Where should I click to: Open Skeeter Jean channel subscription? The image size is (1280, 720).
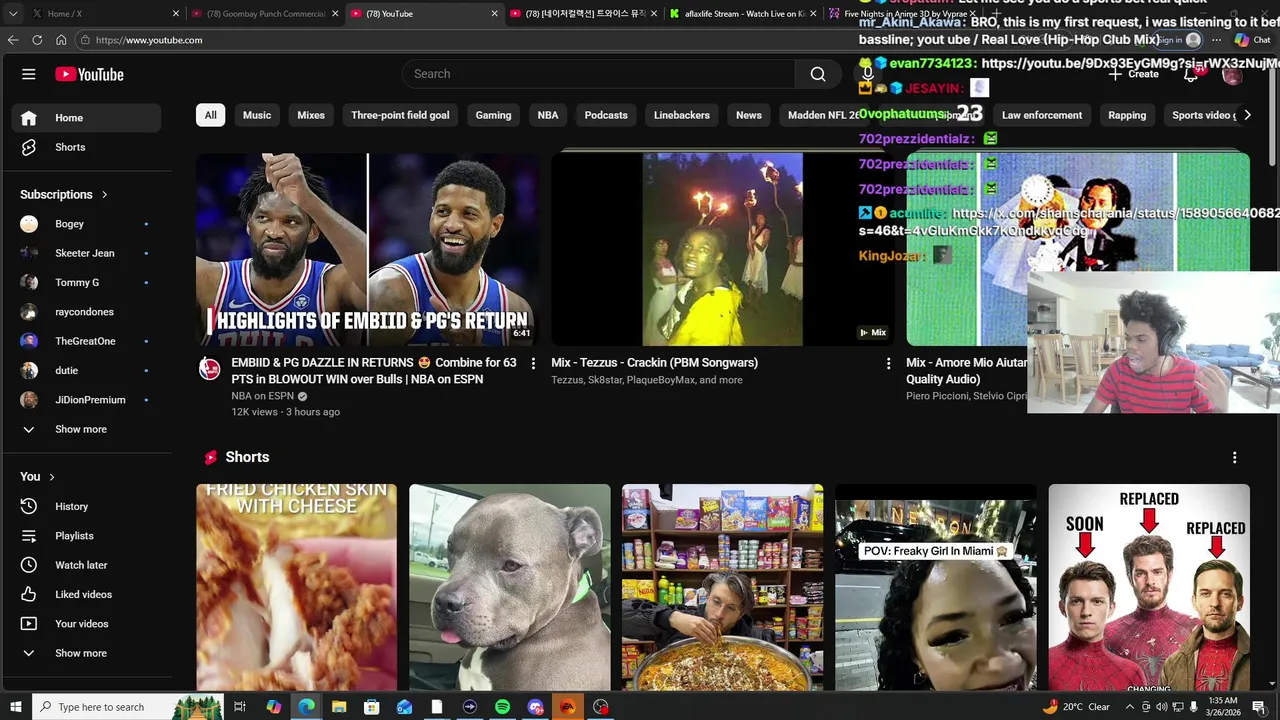click(x=86, y=253)
